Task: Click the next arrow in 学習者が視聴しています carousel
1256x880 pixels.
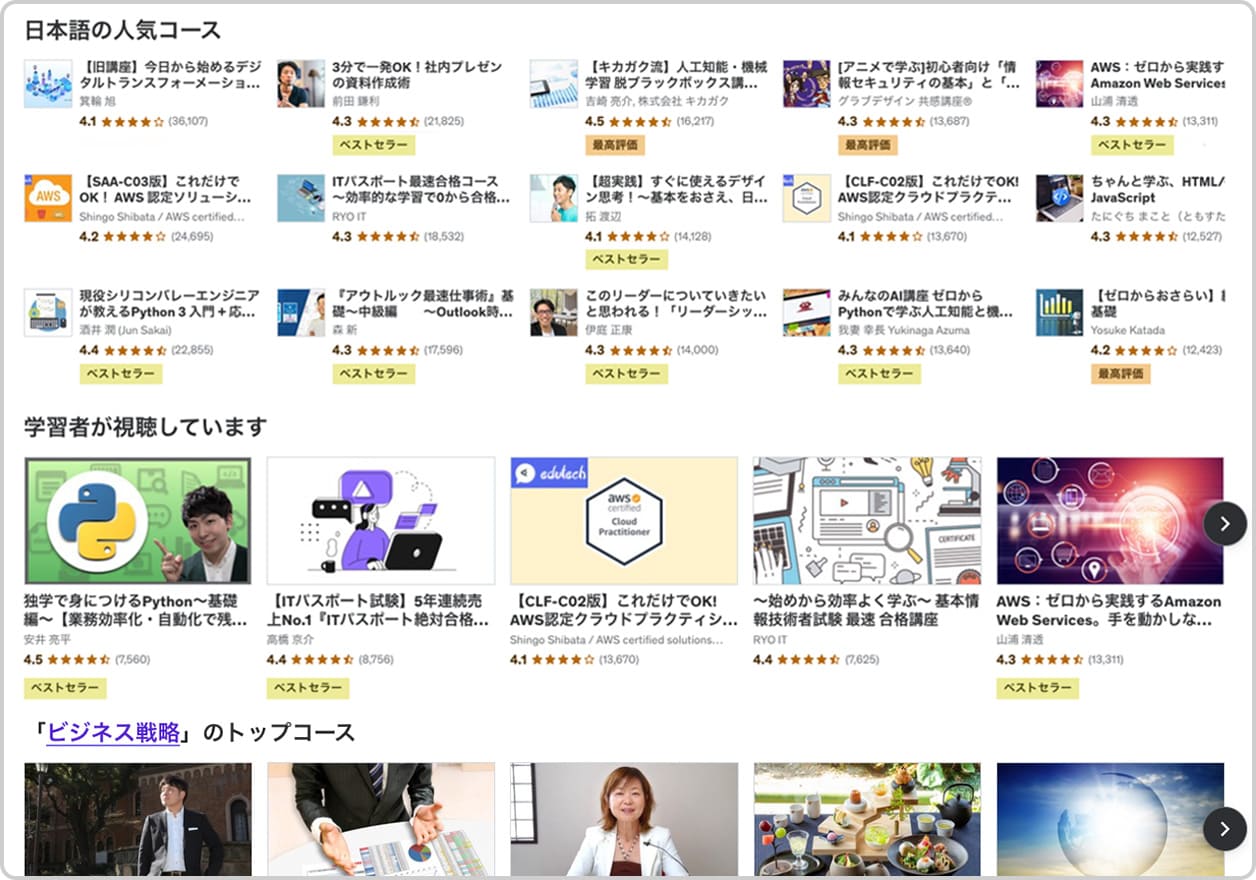Action: [1225, 523]
